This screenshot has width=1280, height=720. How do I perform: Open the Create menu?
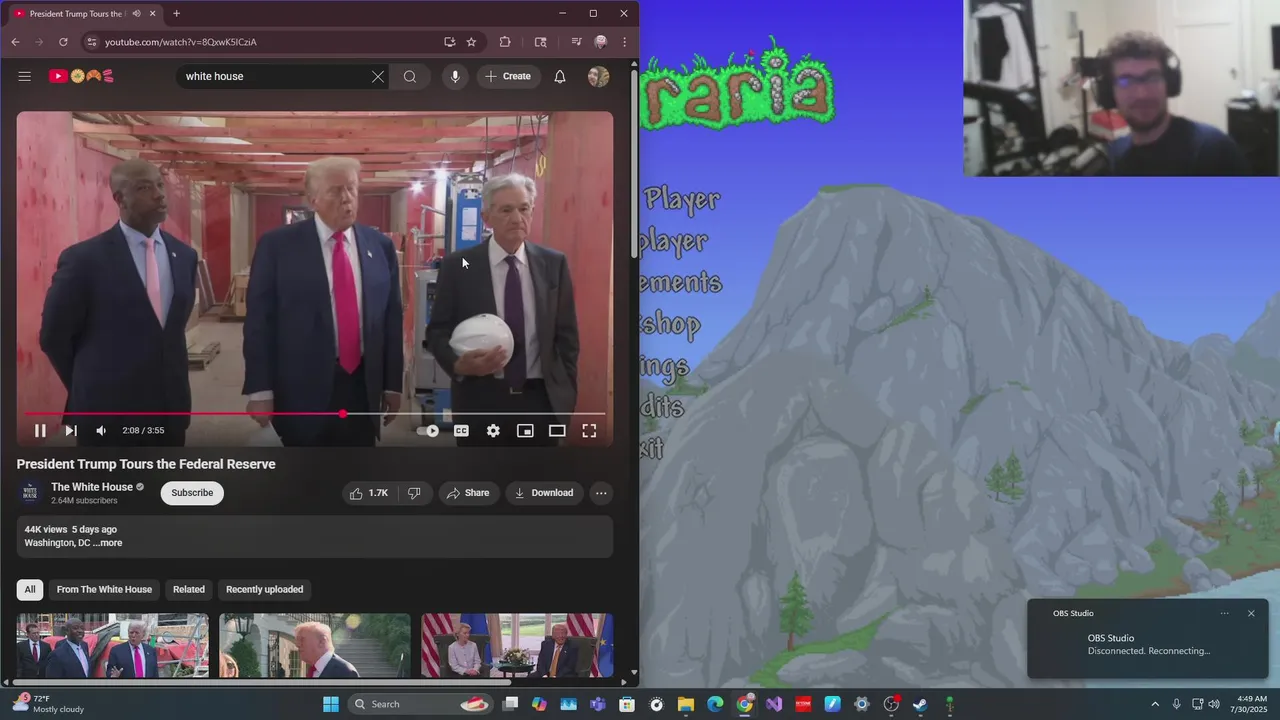(508, 76)
